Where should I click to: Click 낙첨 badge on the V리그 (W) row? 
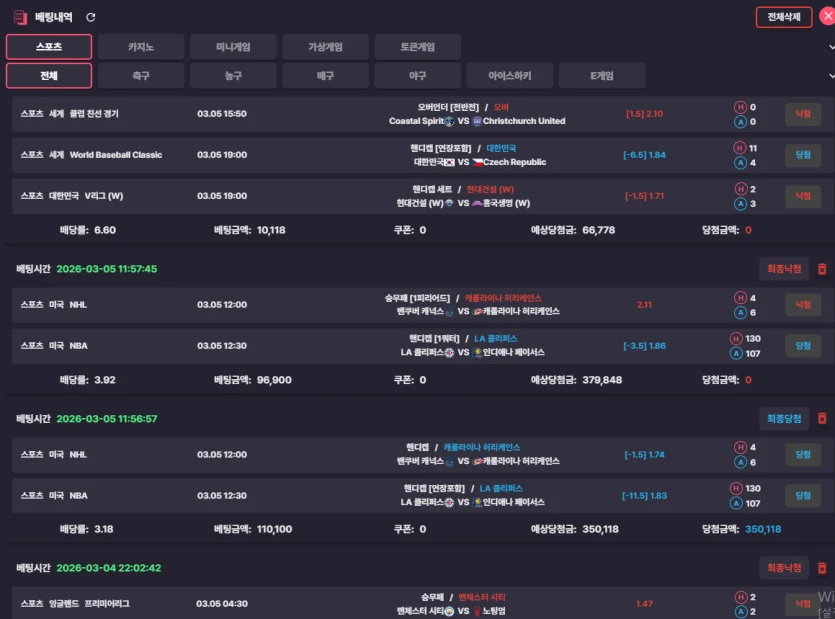[803, 196]
